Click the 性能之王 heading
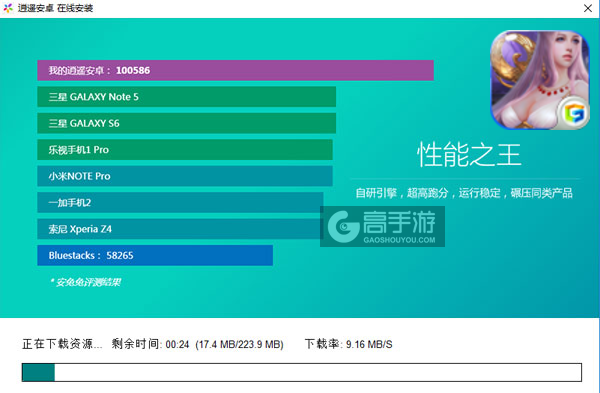Image resolution: width=600 pixels, height=393 pixels. (x=469, y=155)
